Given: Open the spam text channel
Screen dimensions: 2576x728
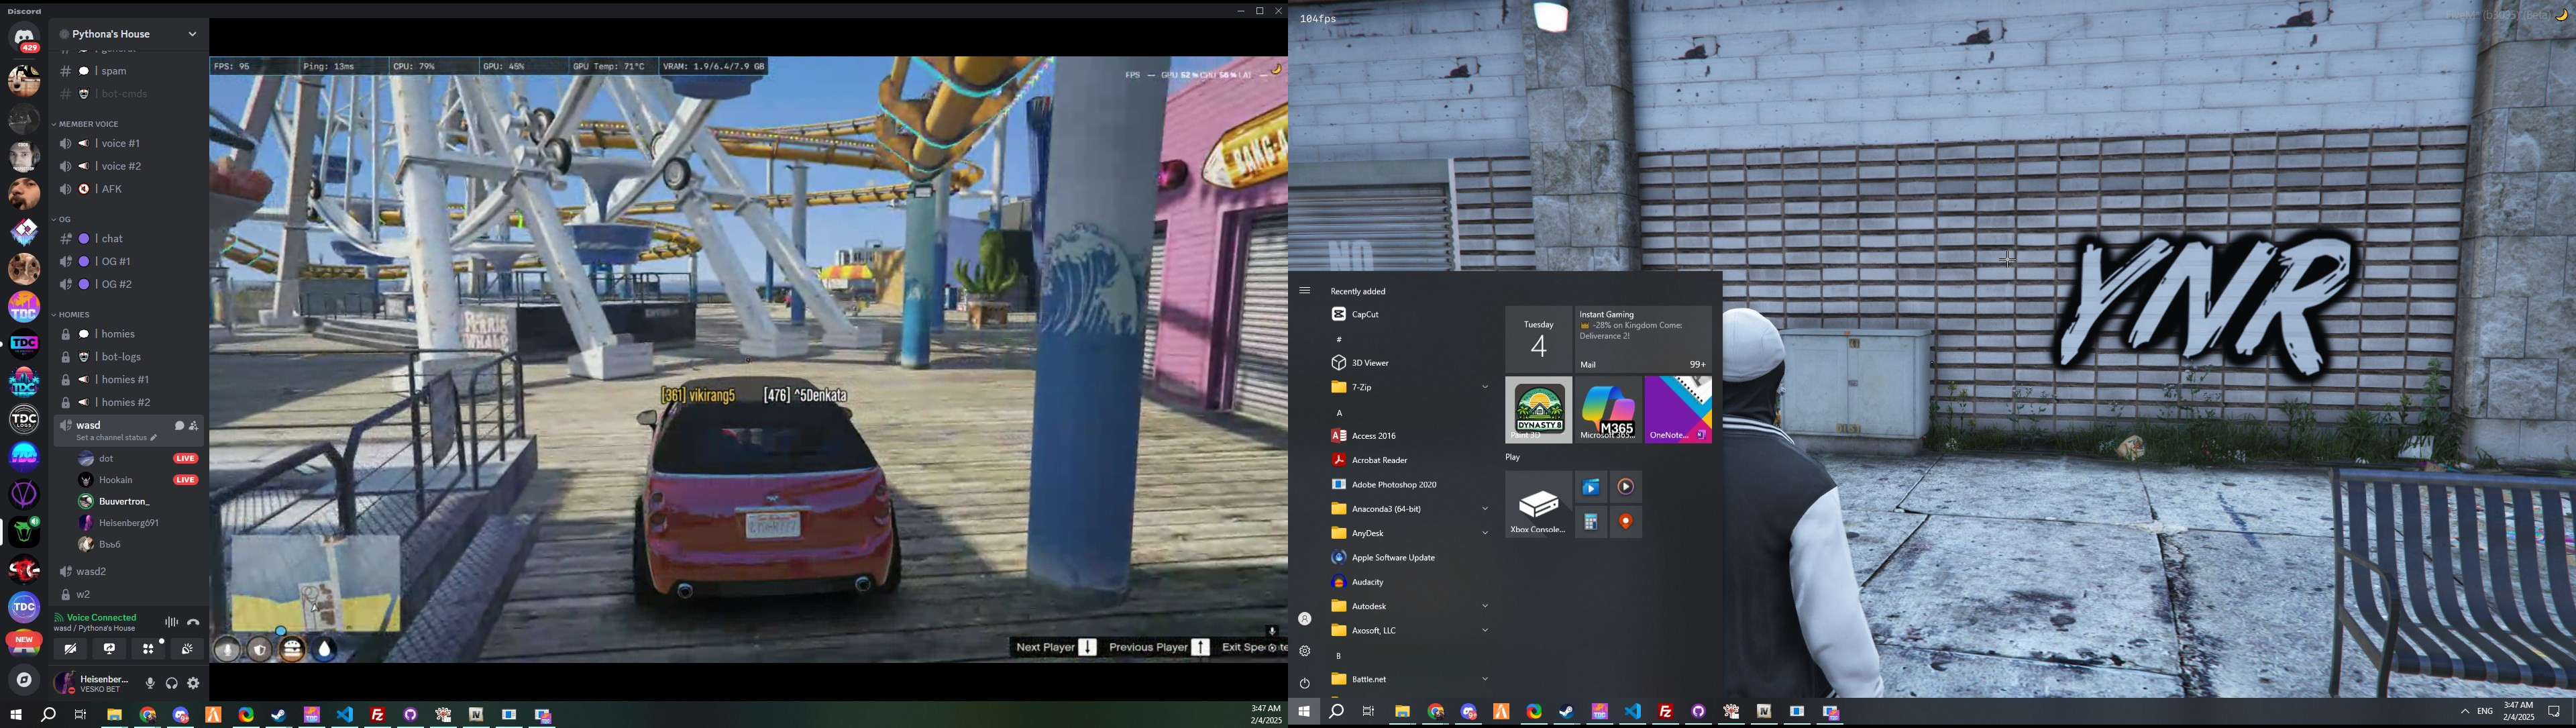Looking at the screenshot, I should tap(114, 72).
